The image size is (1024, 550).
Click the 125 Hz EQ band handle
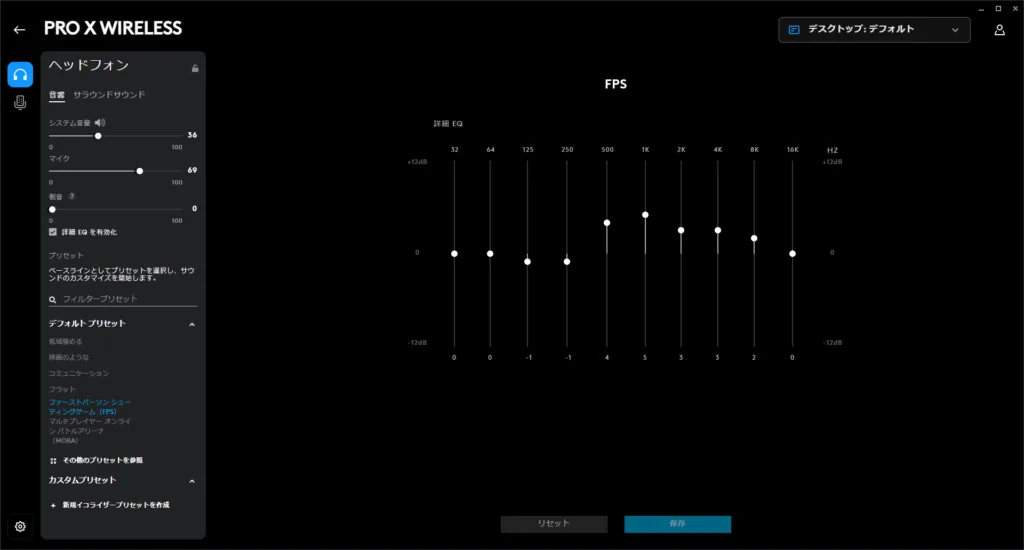528,262
